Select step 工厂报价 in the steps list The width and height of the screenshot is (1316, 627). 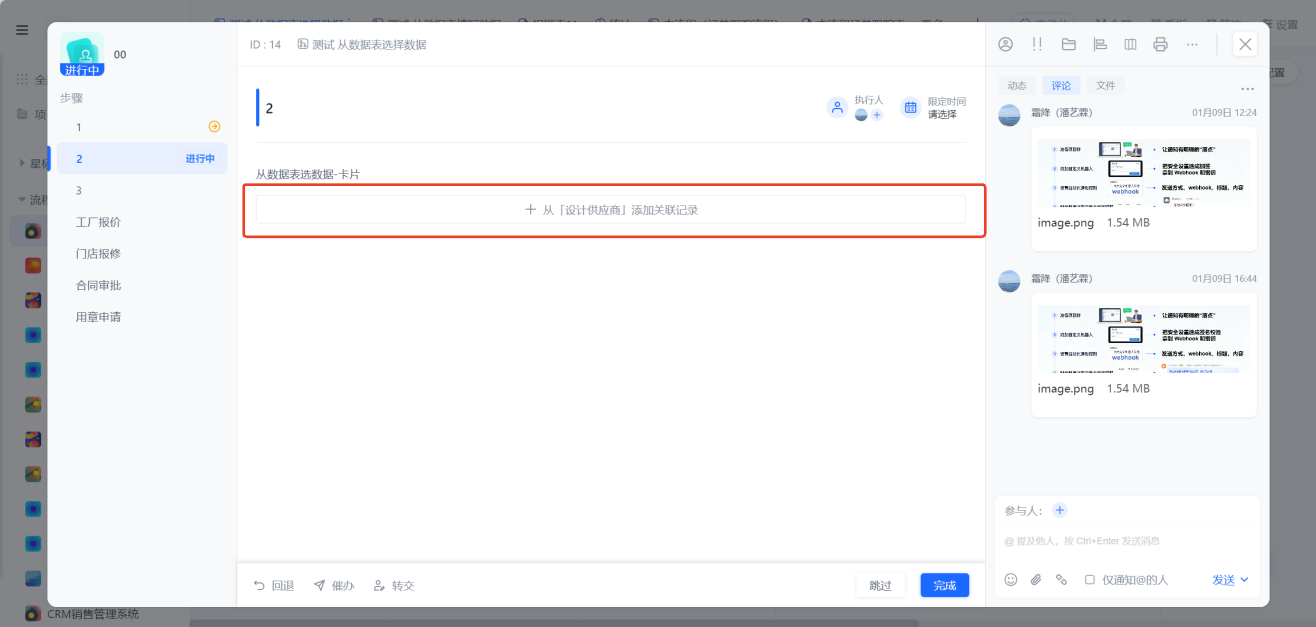pos(142,222)
